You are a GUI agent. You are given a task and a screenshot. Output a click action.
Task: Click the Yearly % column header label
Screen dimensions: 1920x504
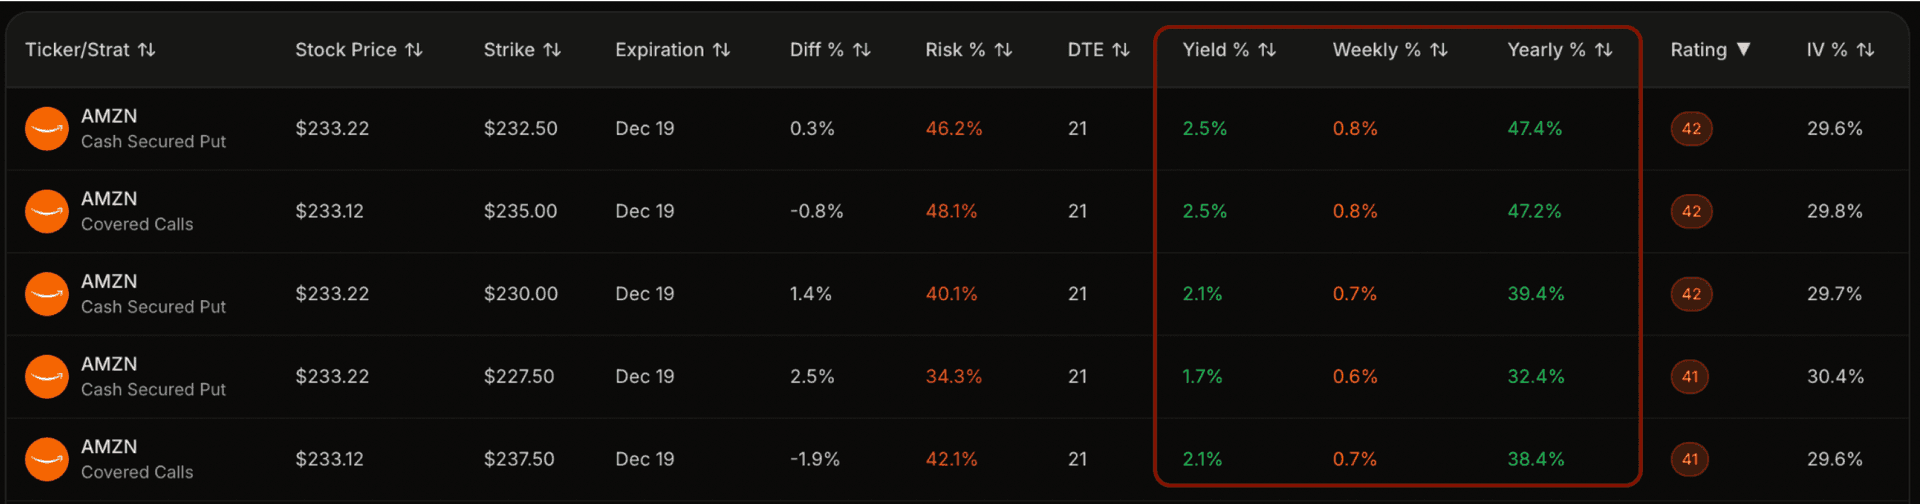[x=1546, y=50]
